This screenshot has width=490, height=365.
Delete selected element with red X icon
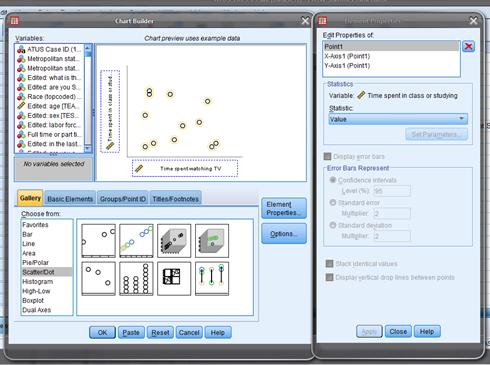pyautogui.click(x=468, y=46)
